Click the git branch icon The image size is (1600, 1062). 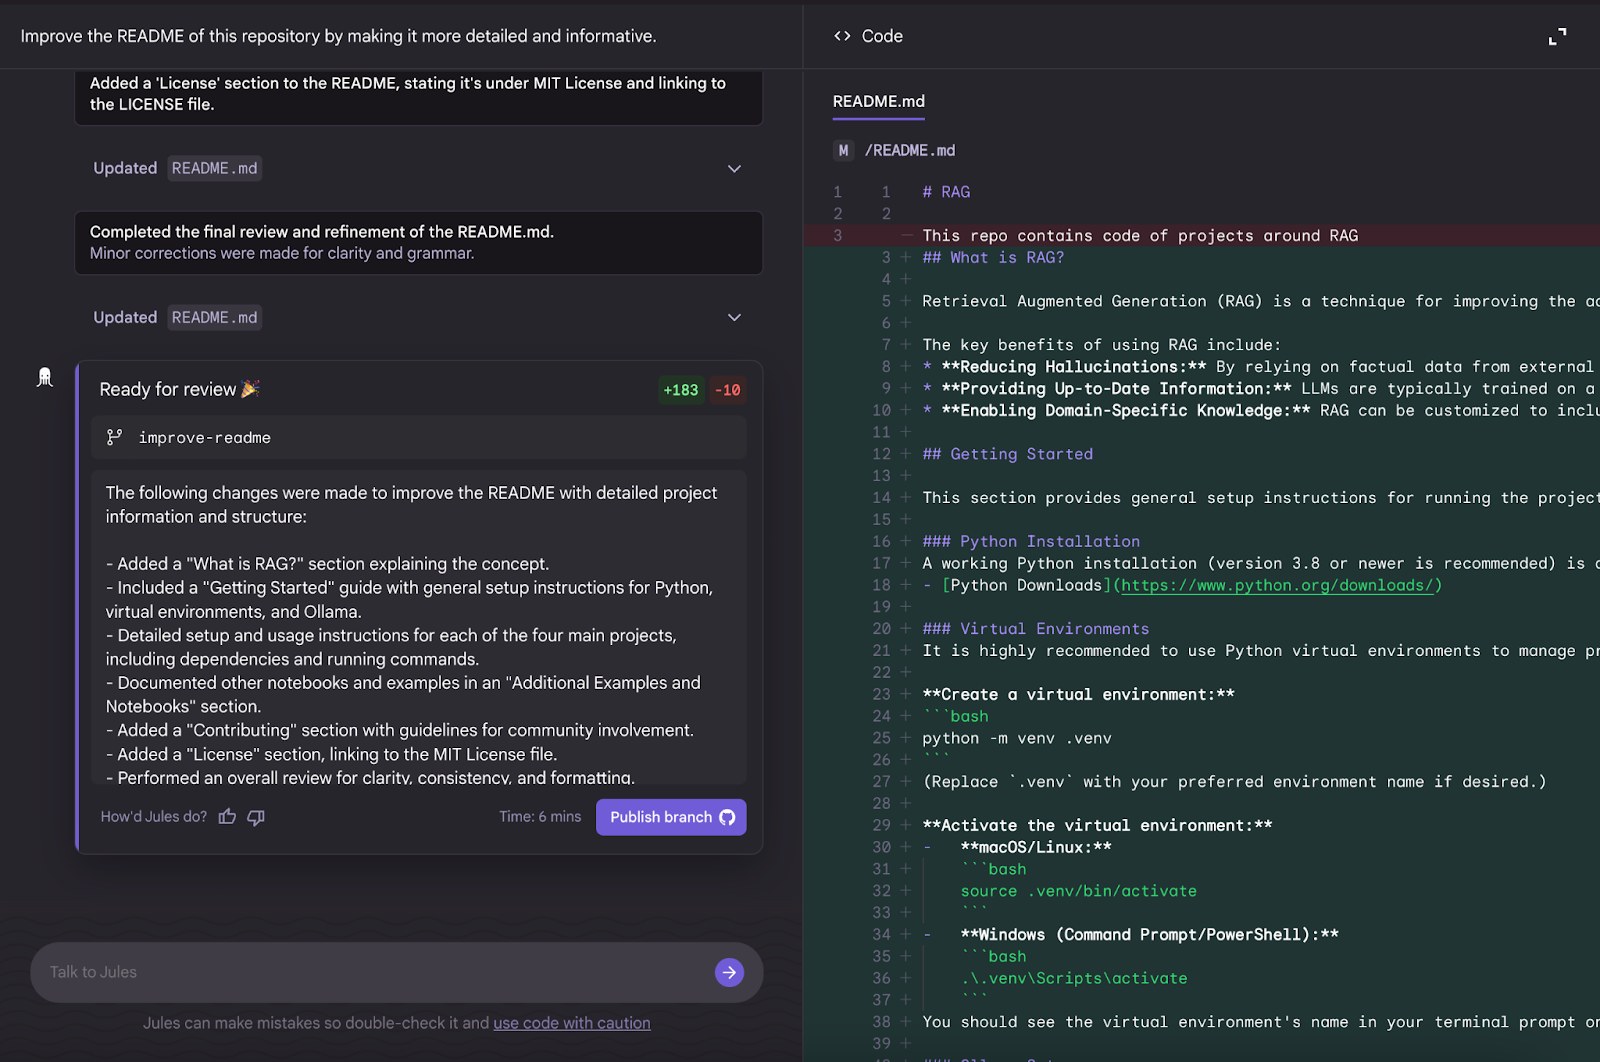[x=115, y=437]
